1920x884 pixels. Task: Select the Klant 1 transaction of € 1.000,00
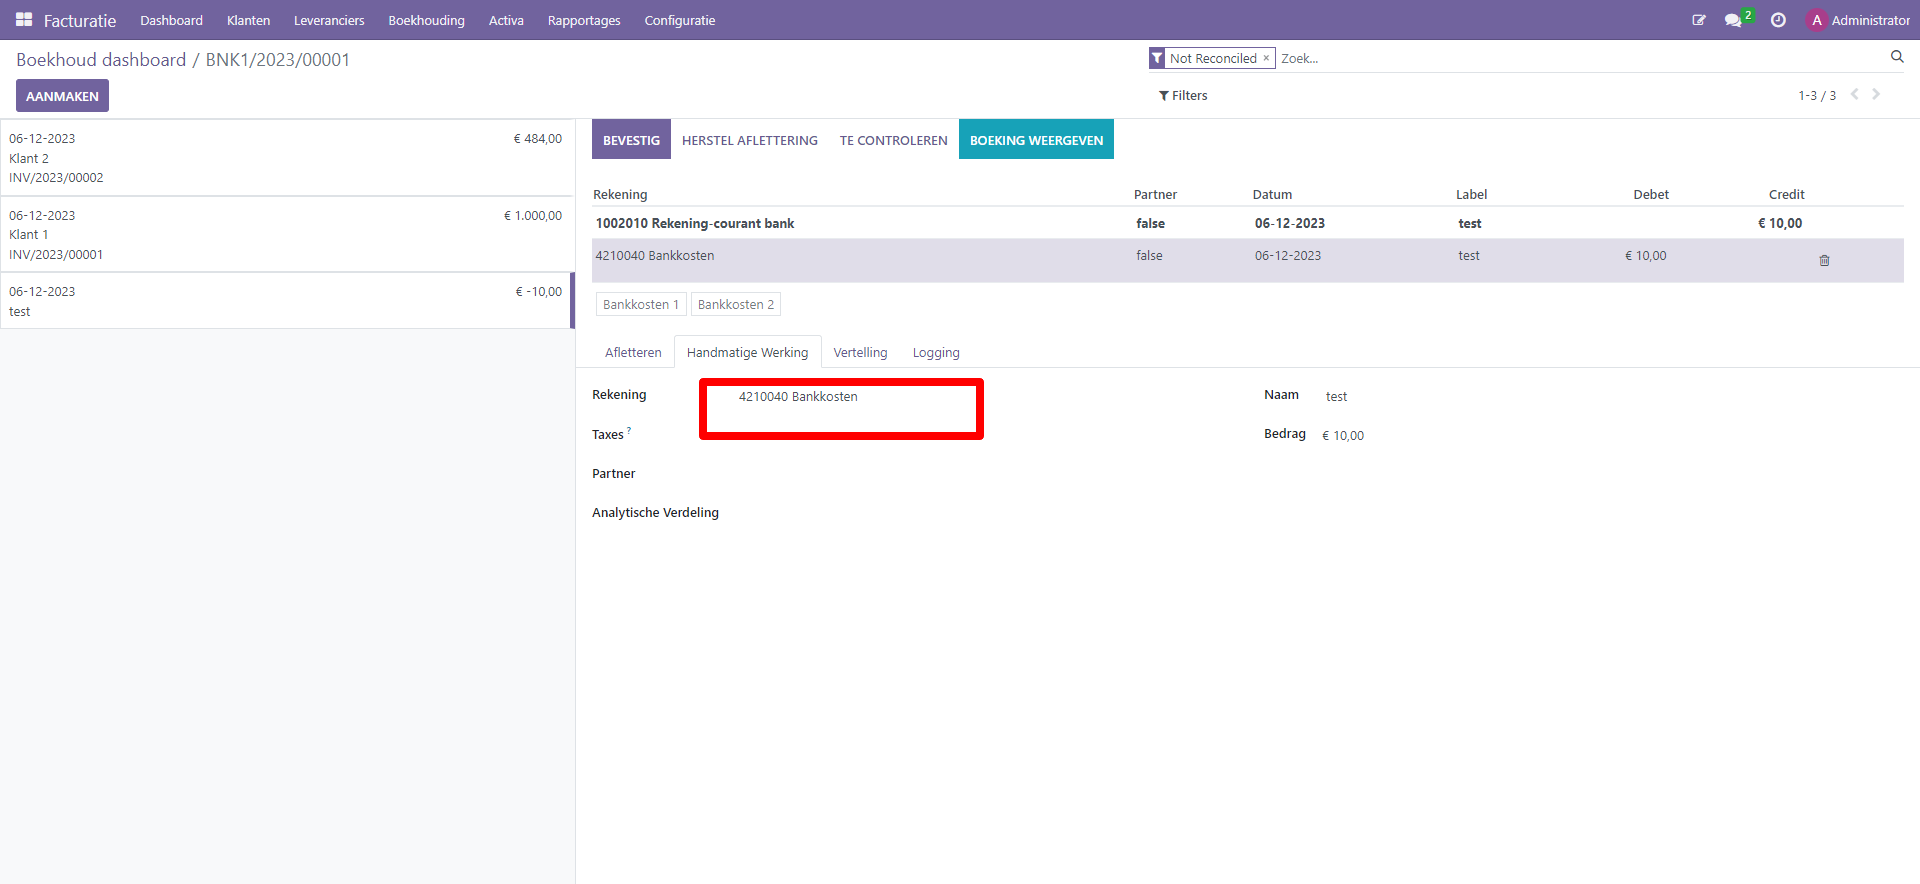286,234
